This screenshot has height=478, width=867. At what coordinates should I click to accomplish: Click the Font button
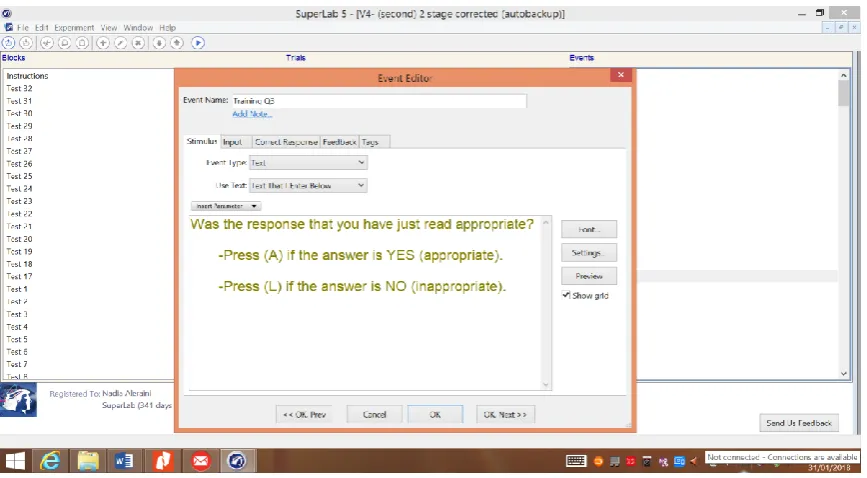click(x=589, y=229)
